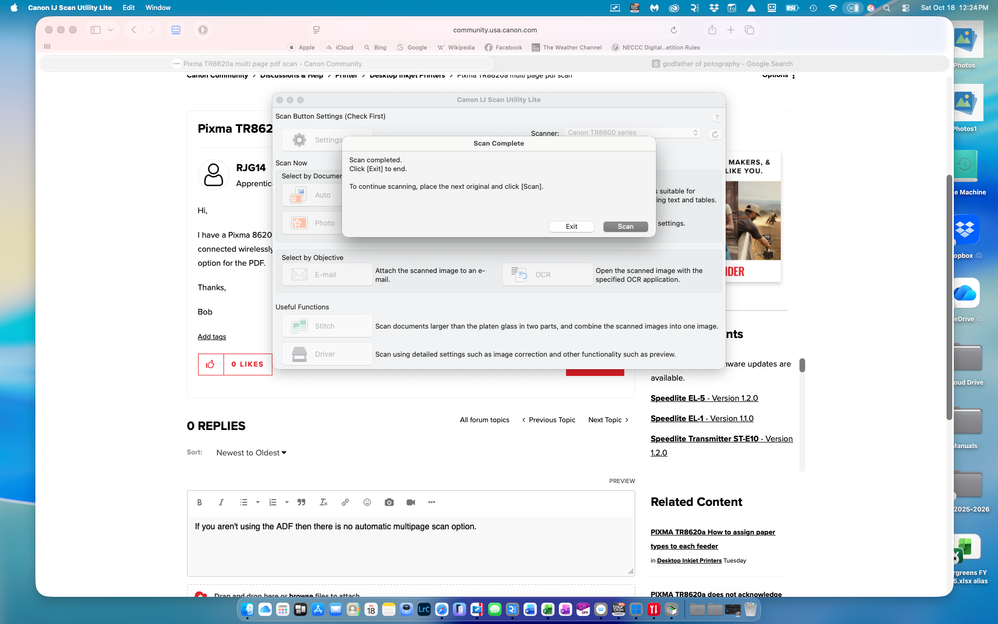Open the Edit menu in menu bar
The image size is (998, 624).
pyautogui.click(x=129, y=7)
